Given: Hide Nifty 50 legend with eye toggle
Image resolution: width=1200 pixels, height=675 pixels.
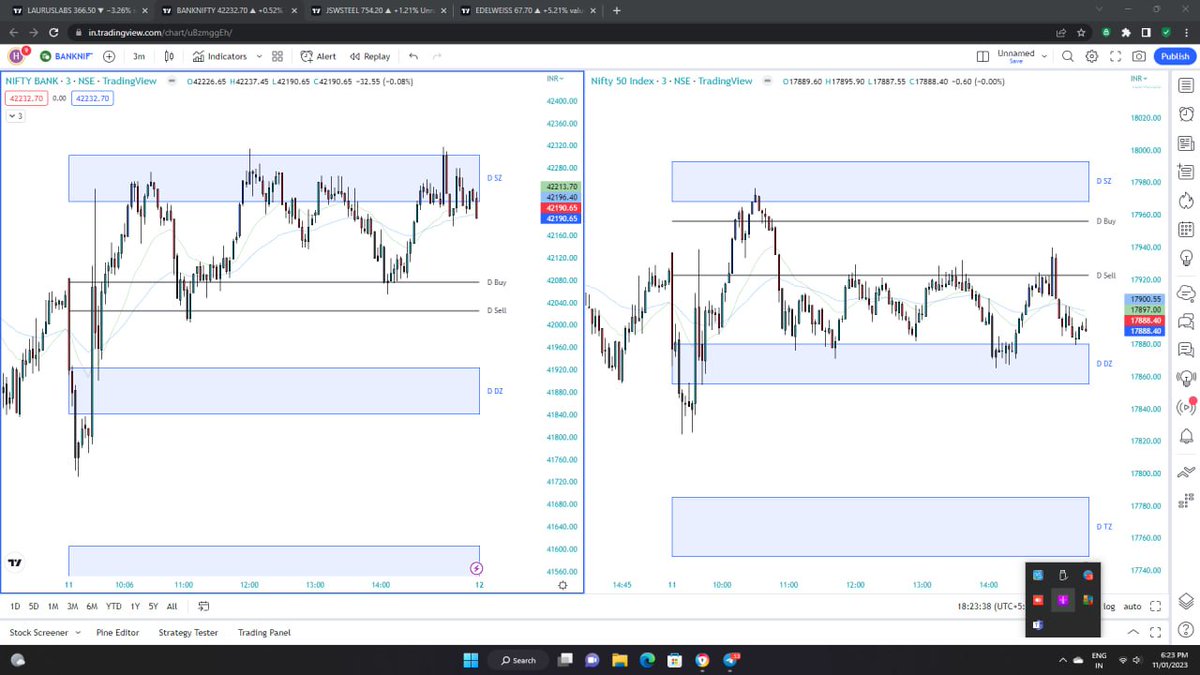Looking at the screenshot, I should [765, 81].
